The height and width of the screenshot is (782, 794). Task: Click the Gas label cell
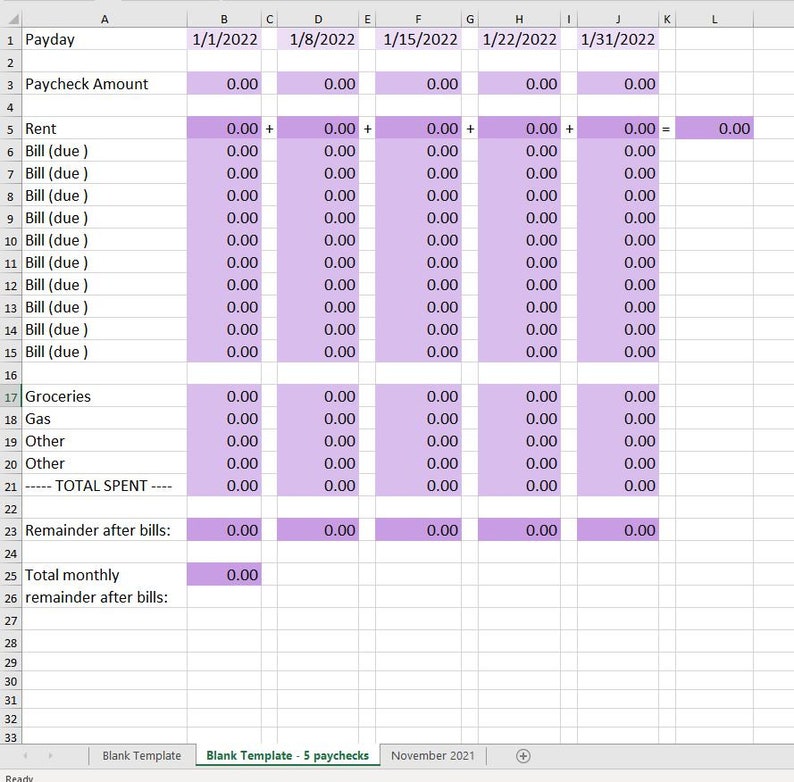(x=104, y=418)
